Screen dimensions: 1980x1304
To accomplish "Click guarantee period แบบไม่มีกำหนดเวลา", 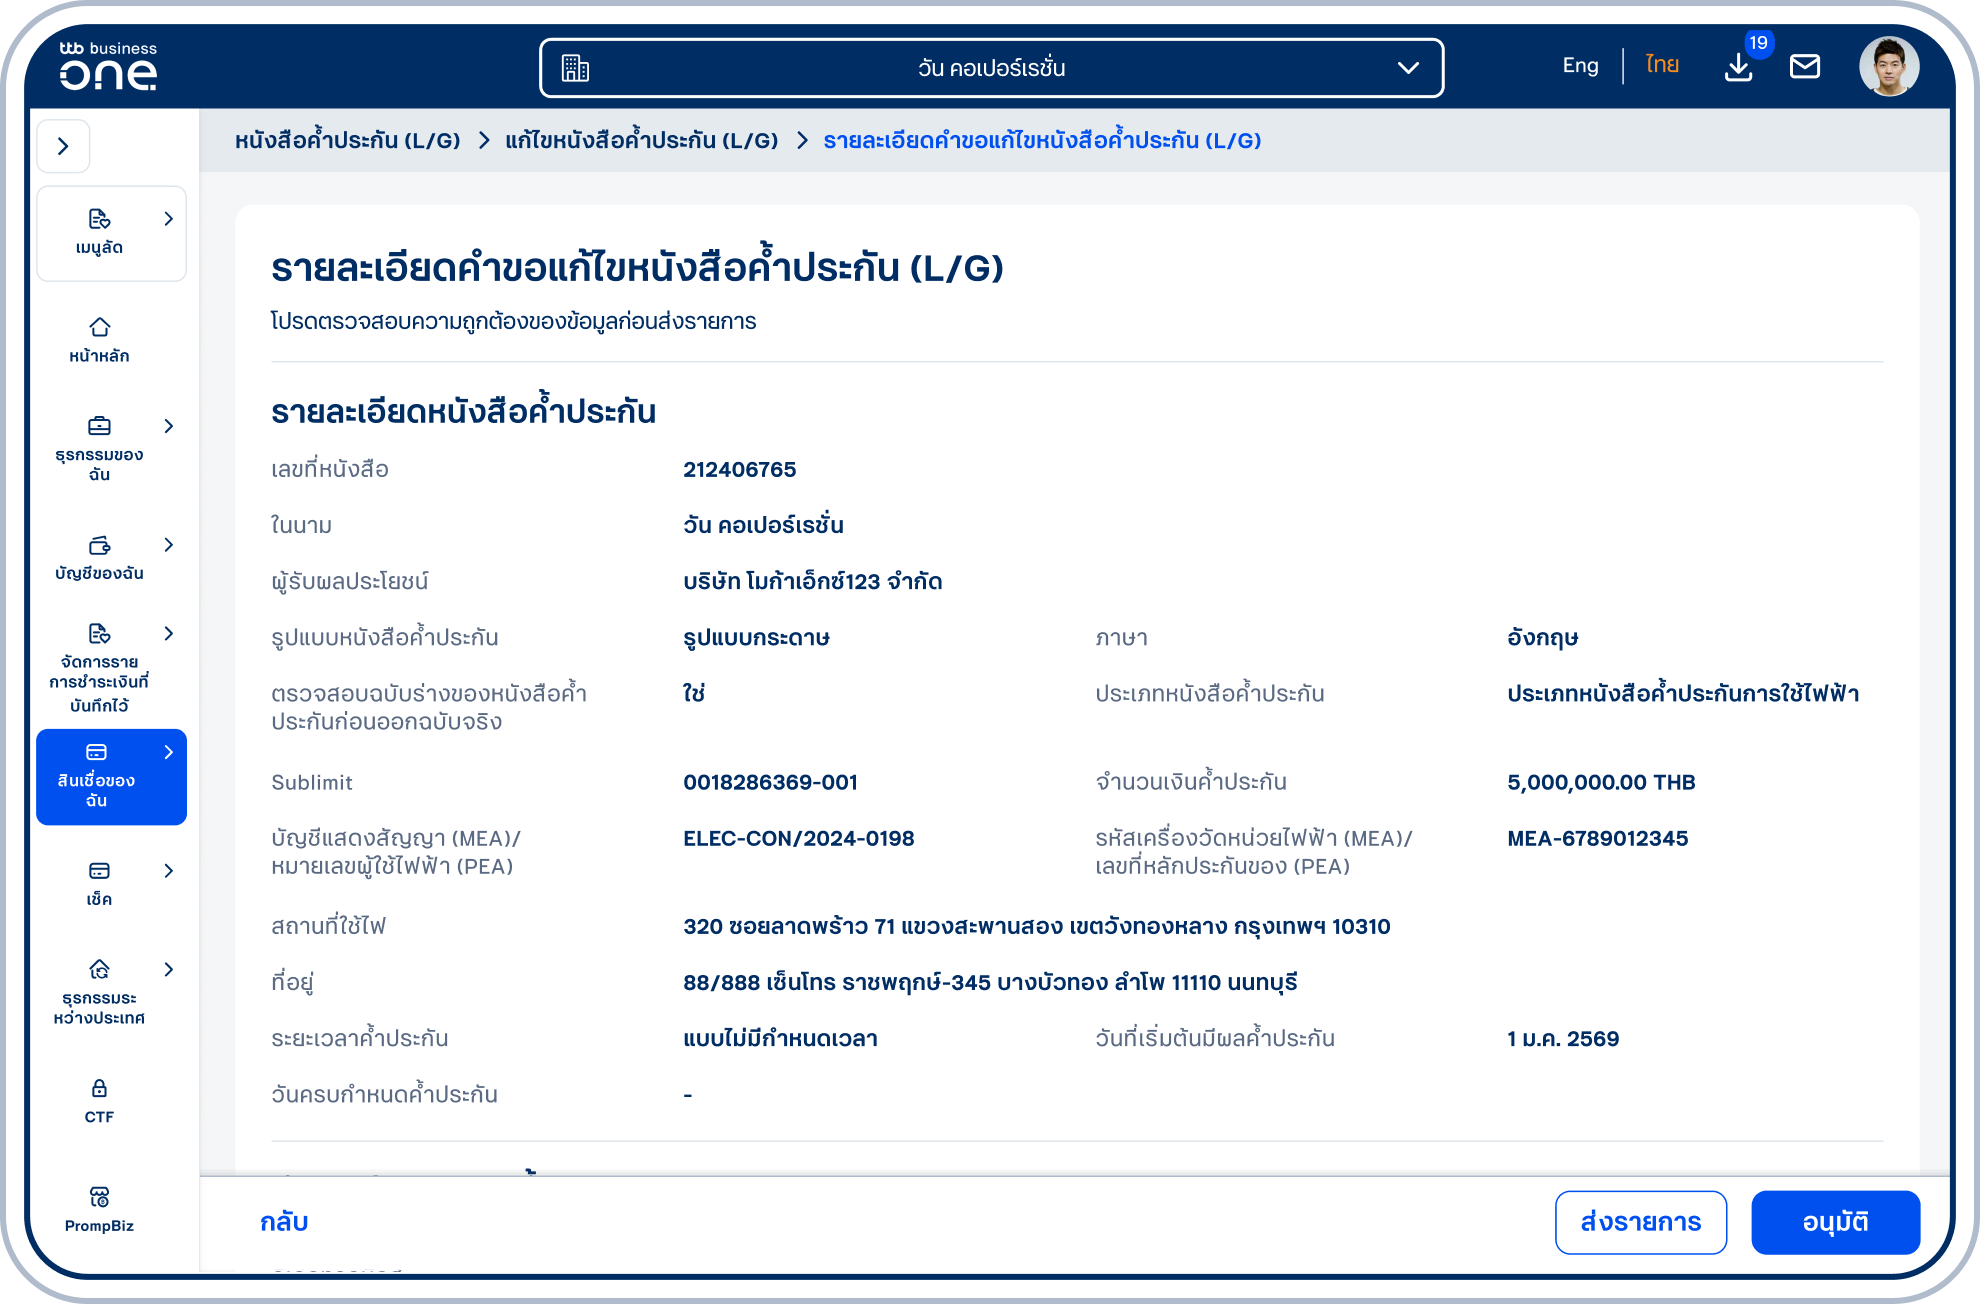I will pyautogui.click(x=780, y=1038).
